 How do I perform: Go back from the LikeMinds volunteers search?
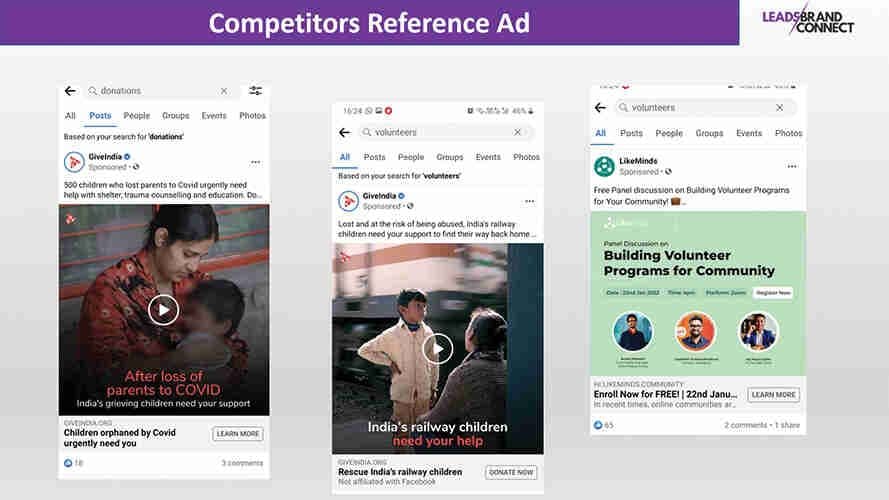(600, 108)
